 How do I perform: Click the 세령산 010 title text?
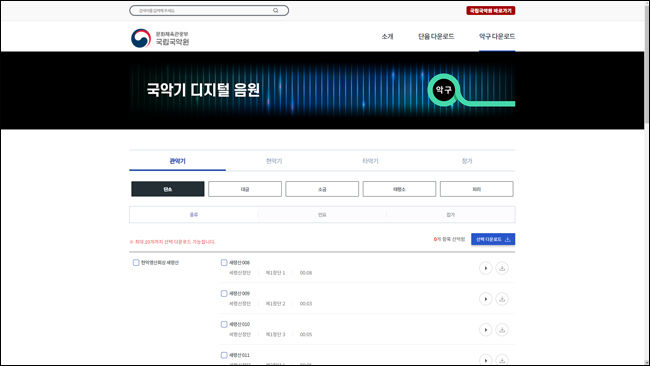(240, 324)
